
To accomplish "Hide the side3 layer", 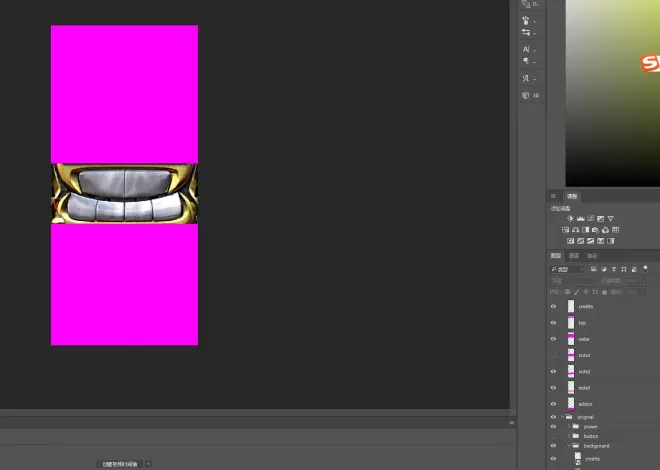I will point(554,388).
